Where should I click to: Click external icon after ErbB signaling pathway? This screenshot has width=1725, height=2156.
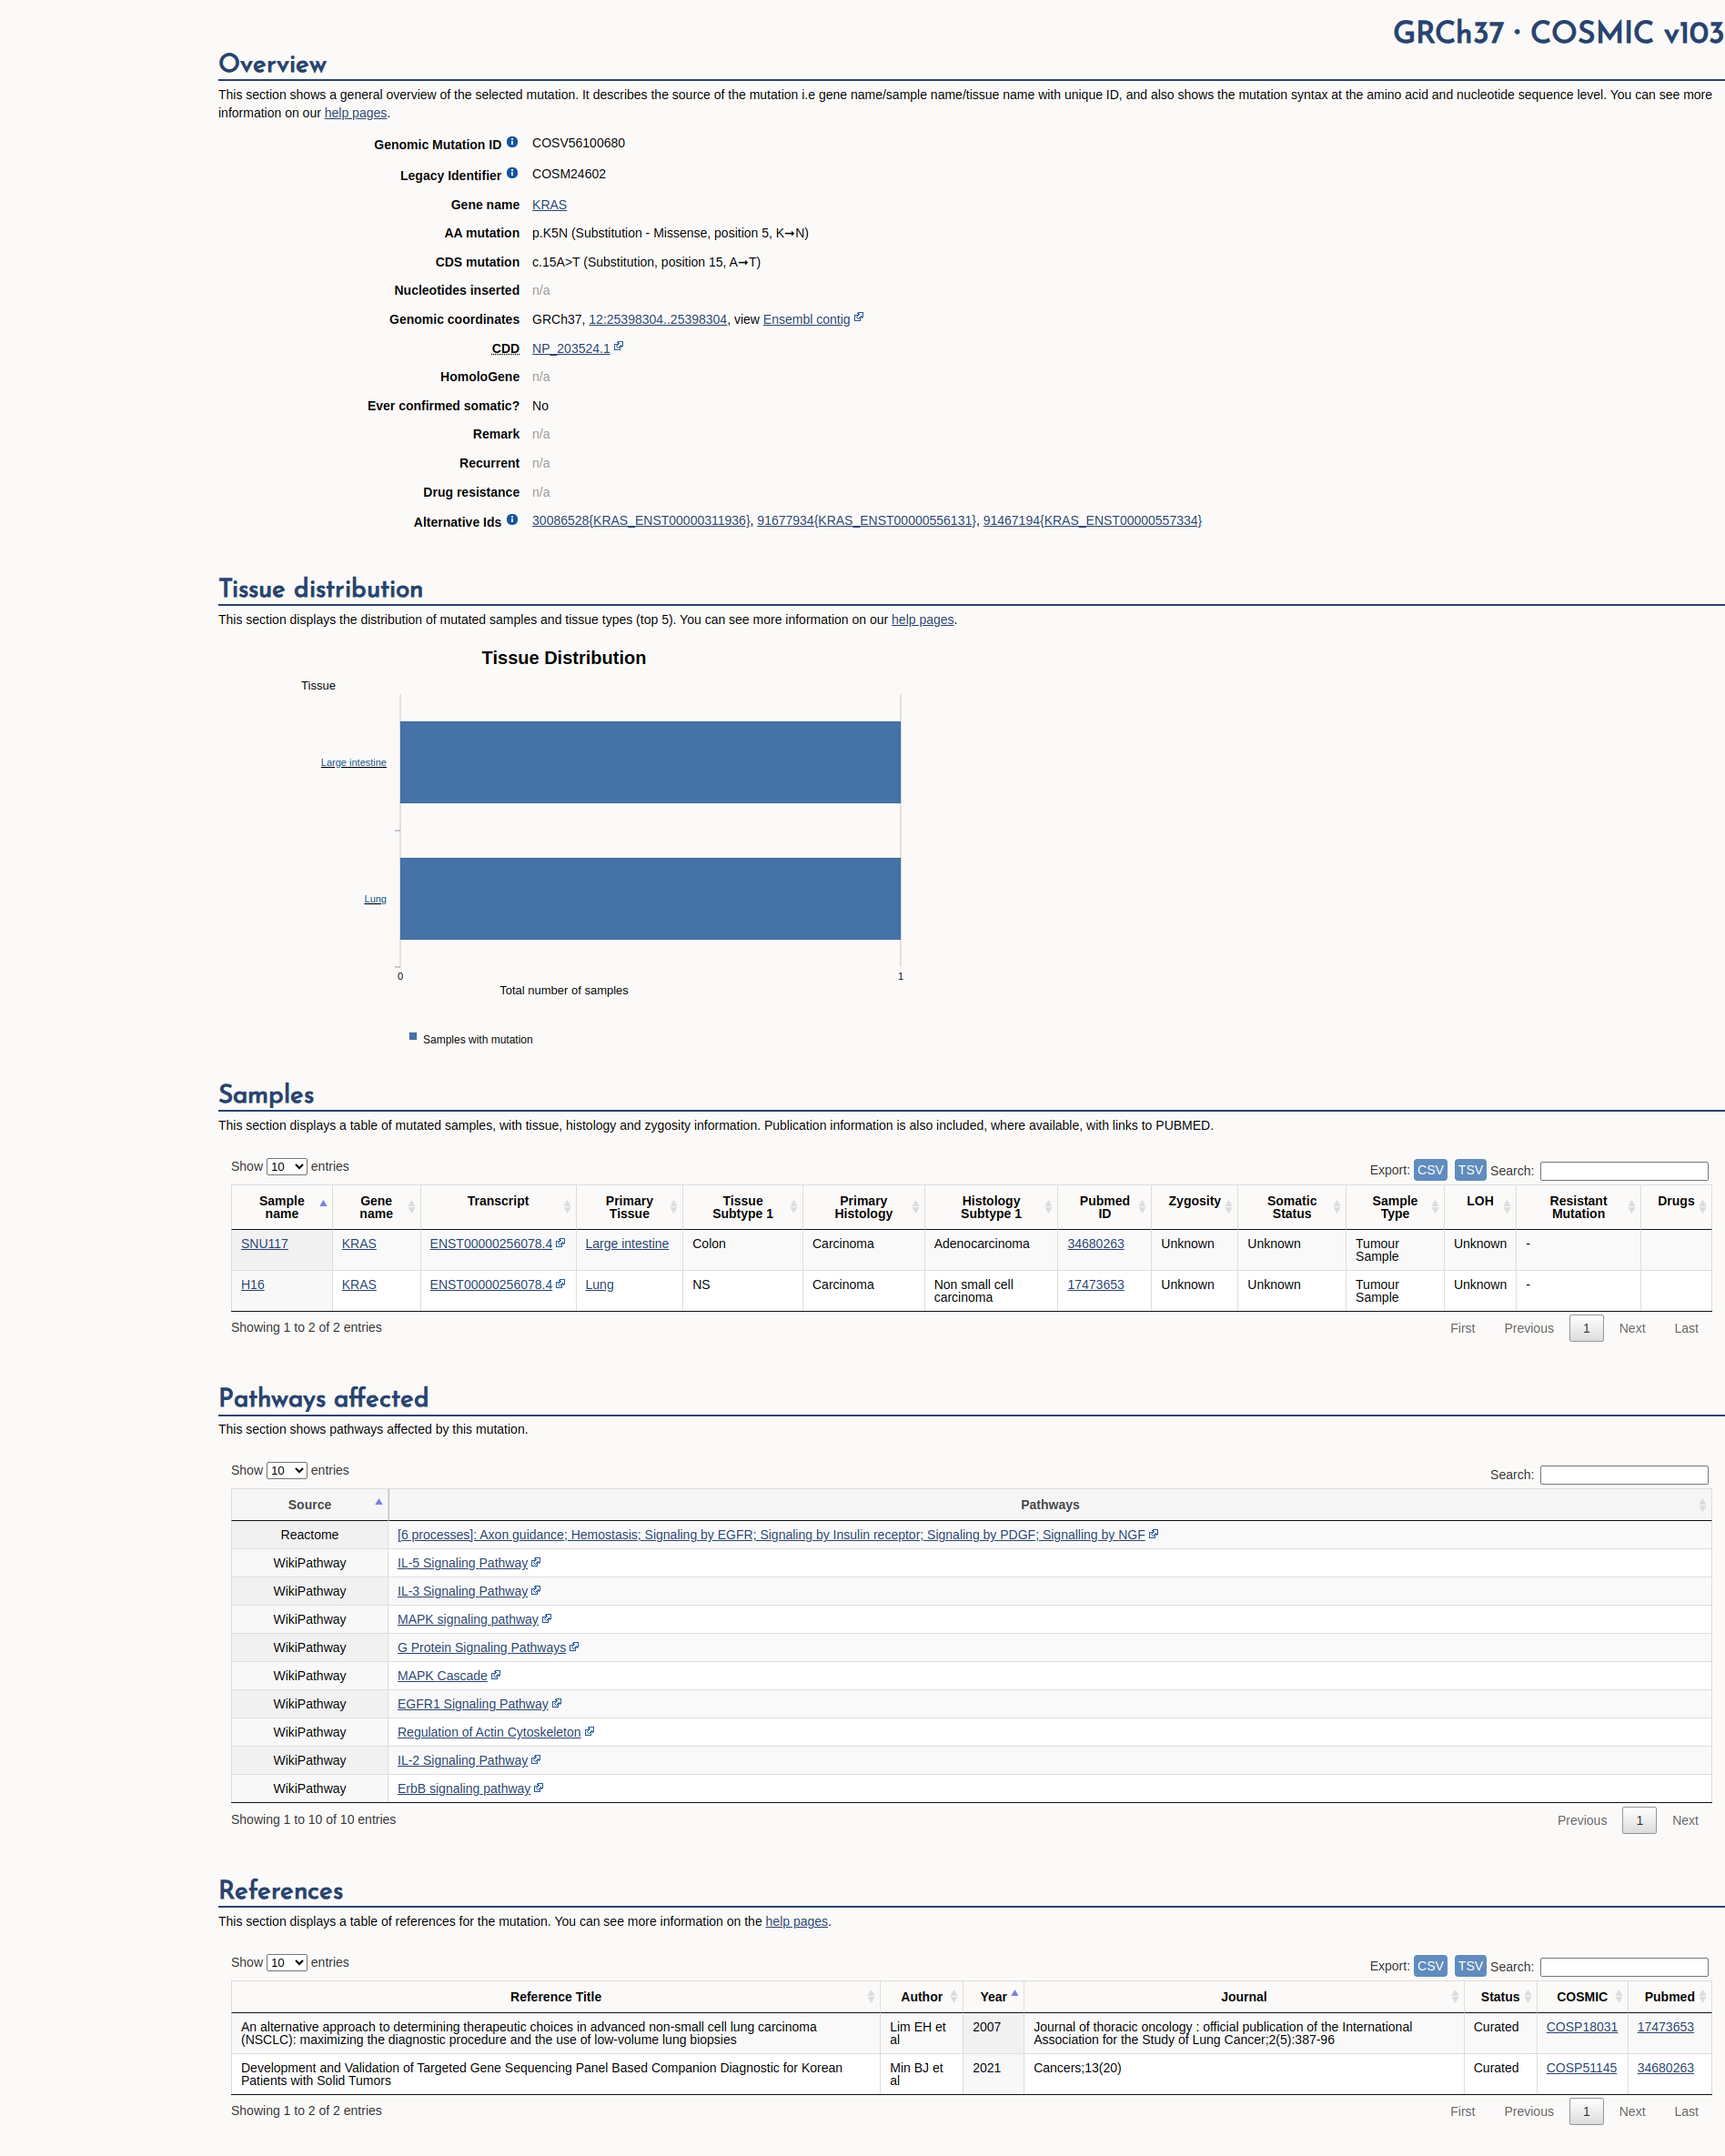tap(539, 1787)
